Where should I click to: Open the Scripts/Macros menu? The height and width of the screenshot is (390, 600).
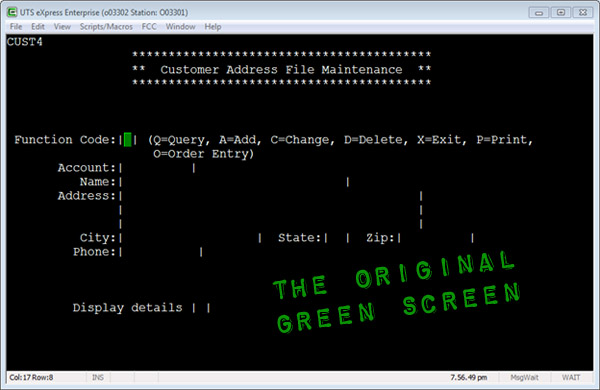click(x=106, y=26)
